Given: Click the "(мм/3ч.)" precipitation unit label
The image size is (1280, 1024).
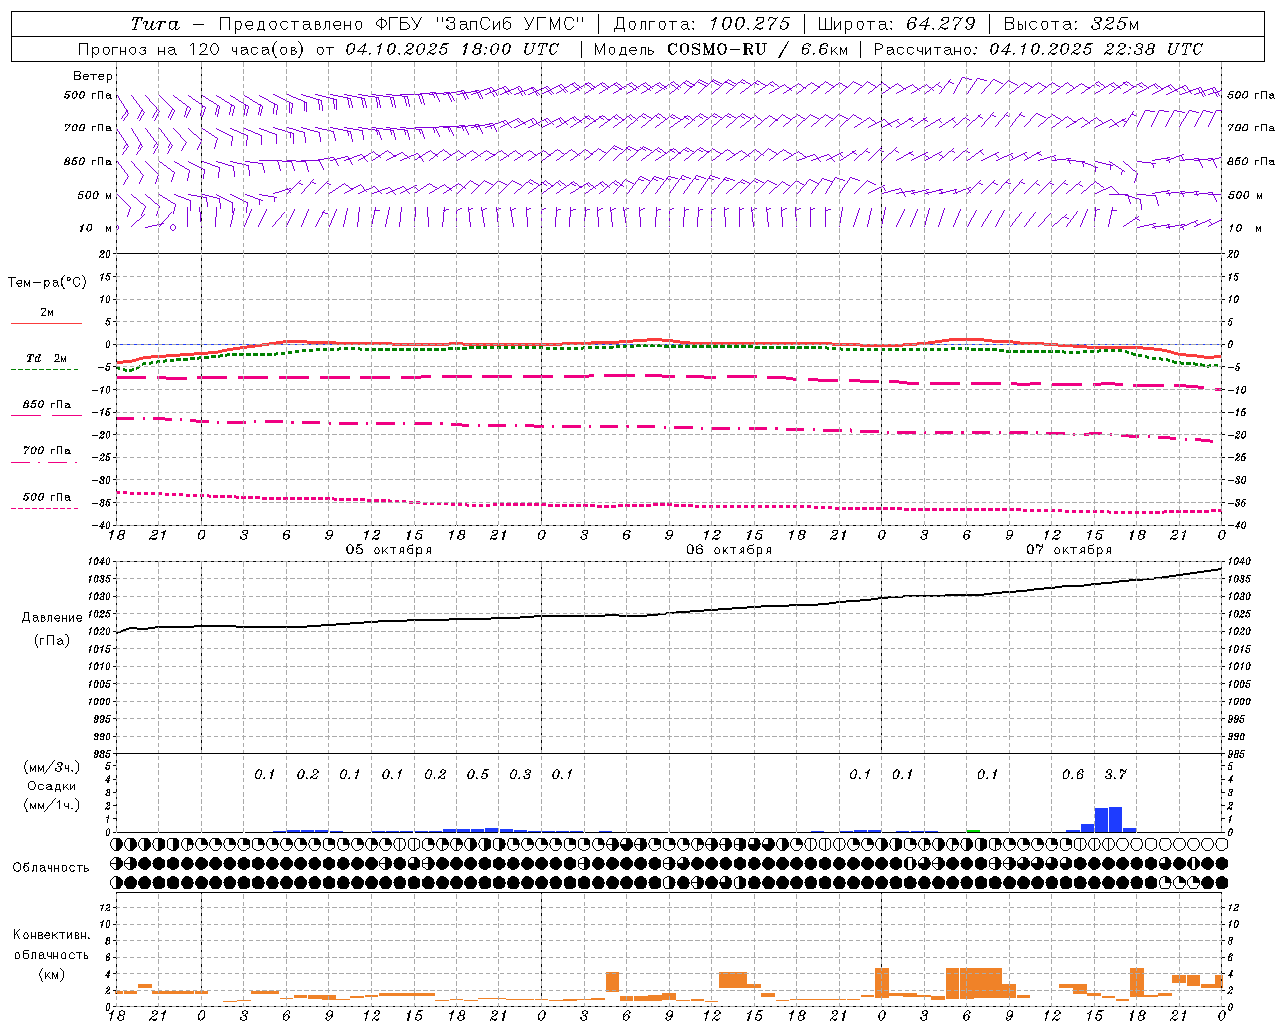Looking at the screenshot, I should (x=52, y=767).
